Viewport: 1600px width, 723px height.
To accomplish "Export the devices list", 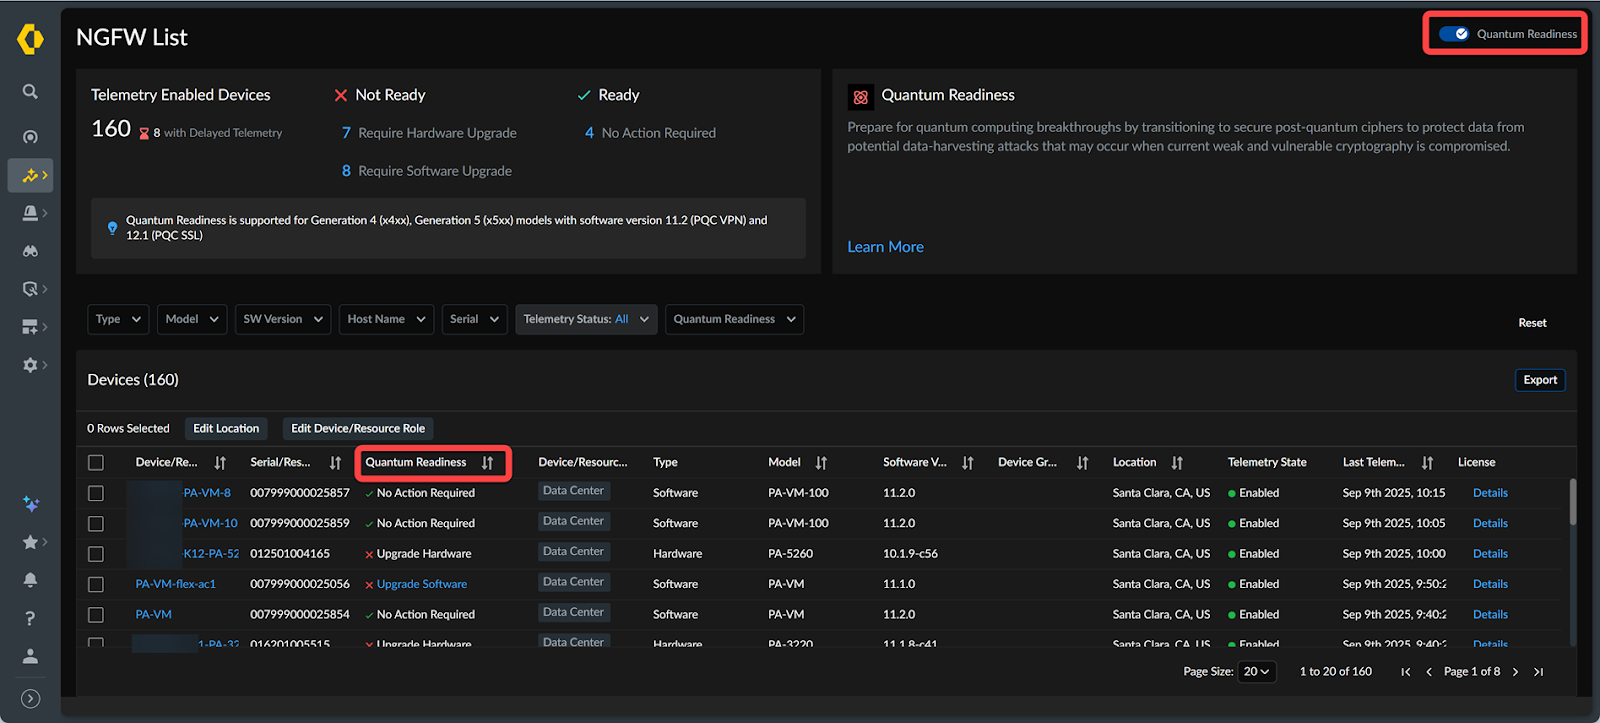I will [1539, 380].
